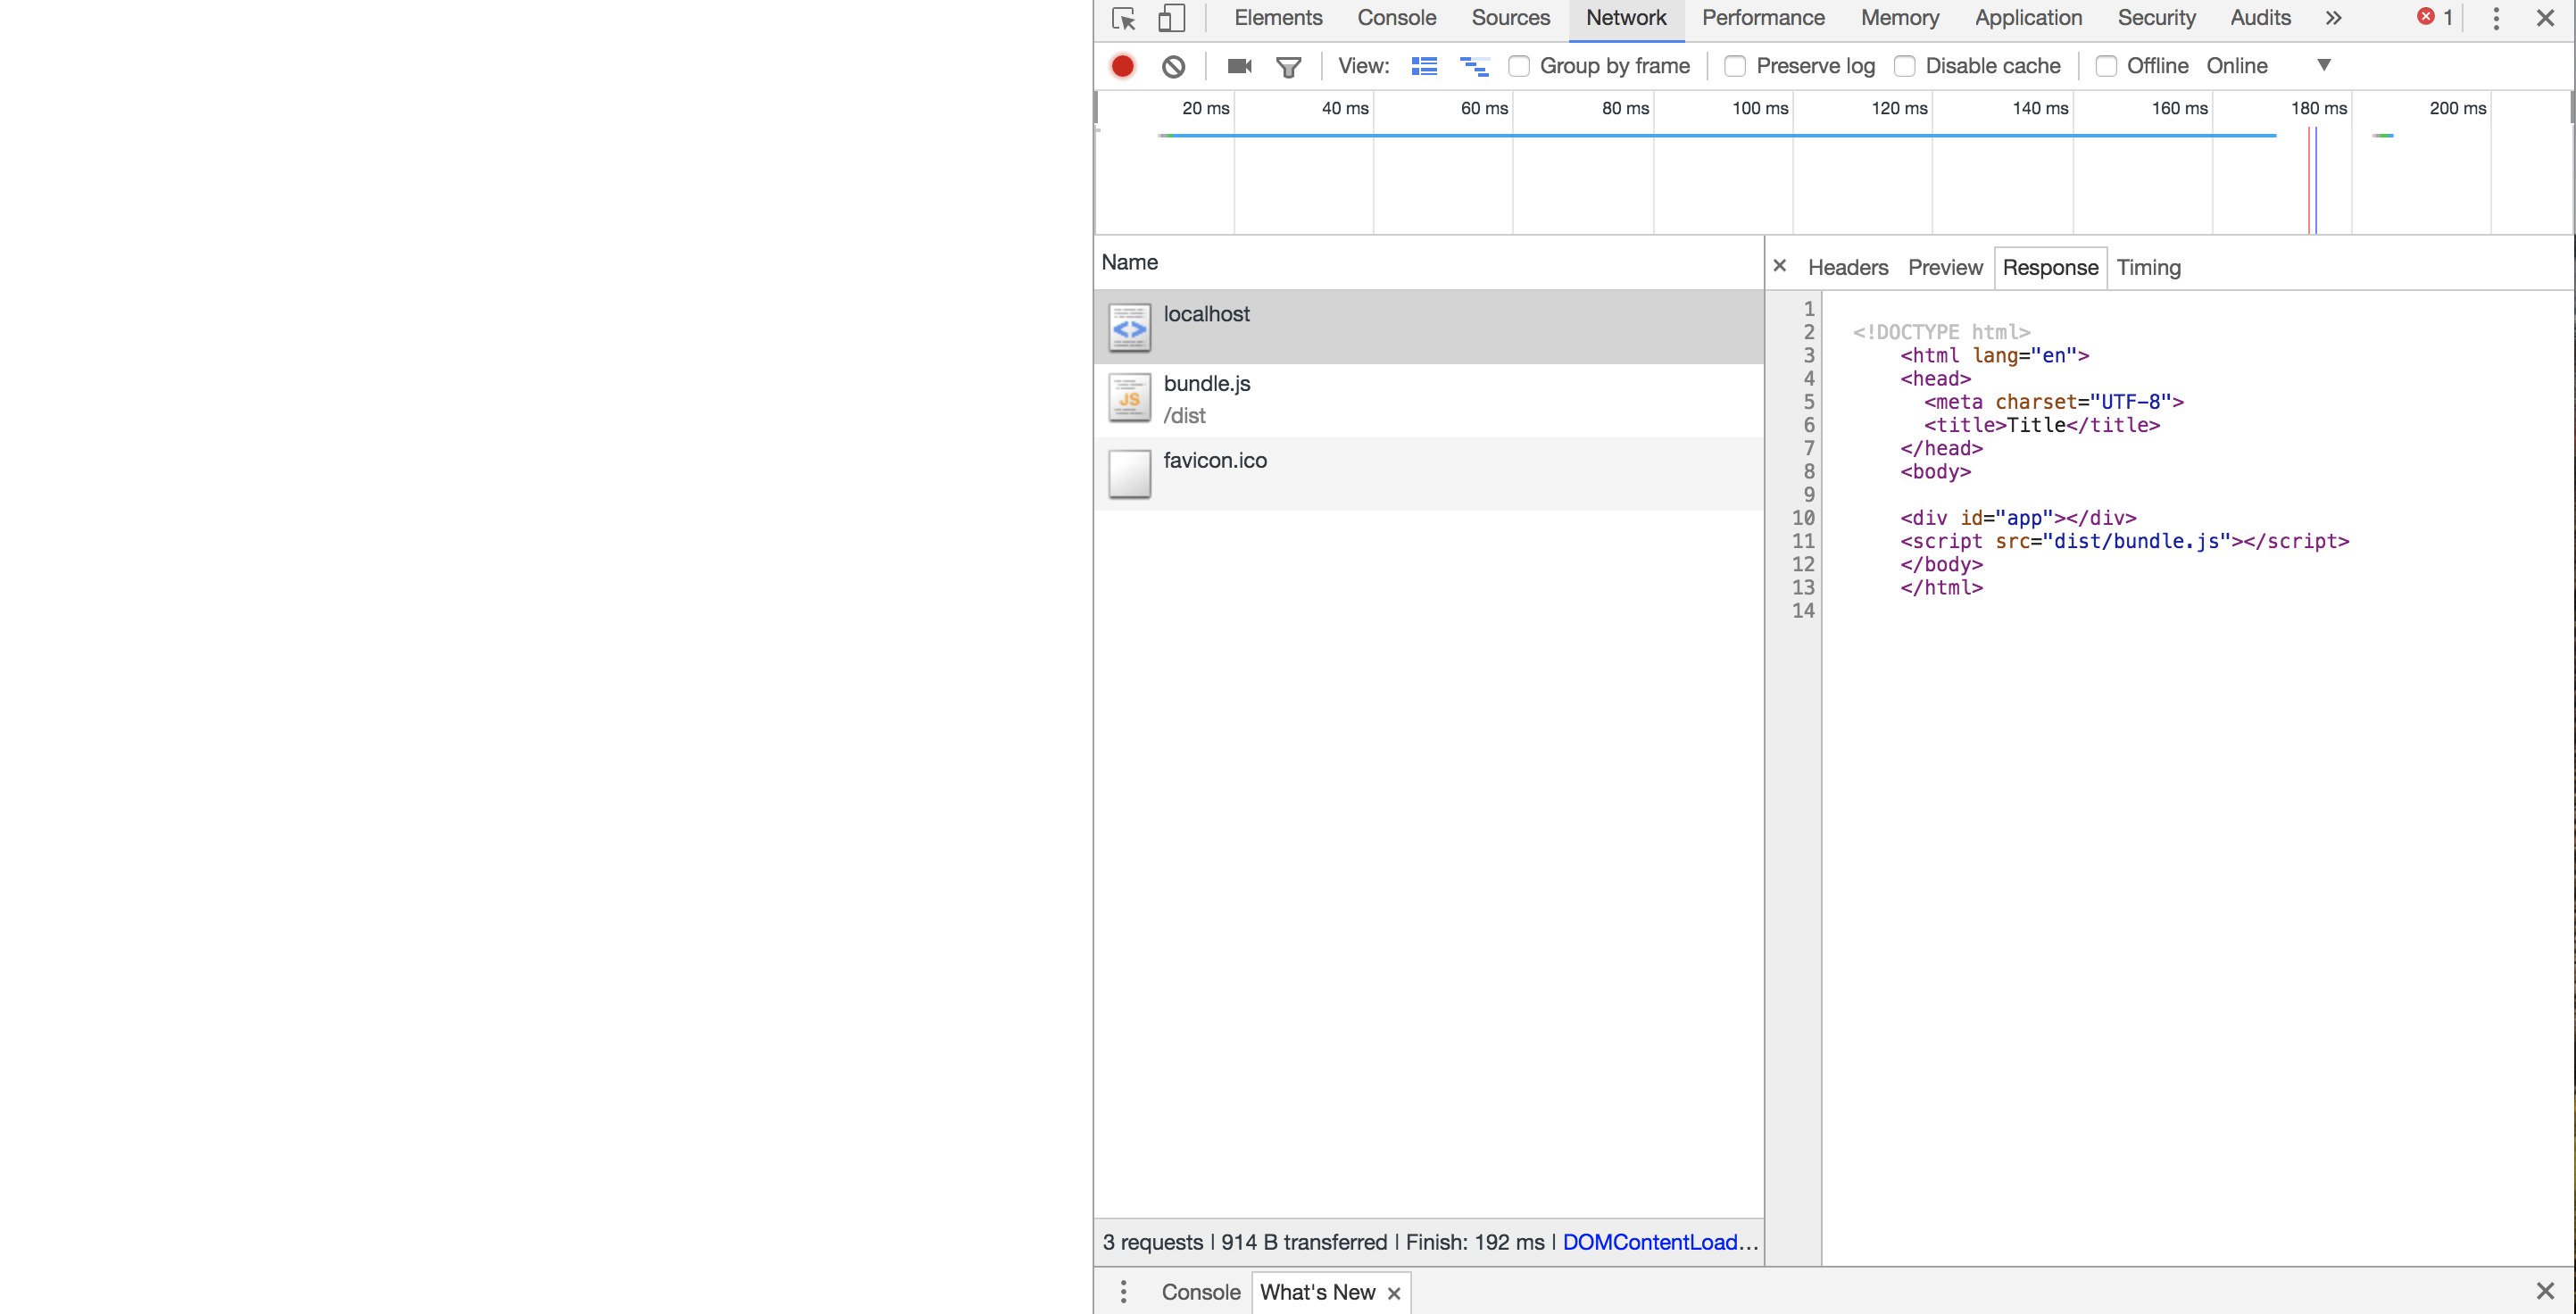The image size is (2576, 1314).
Task: Toggle the waterfall overview view icon
Action: 1474,66
